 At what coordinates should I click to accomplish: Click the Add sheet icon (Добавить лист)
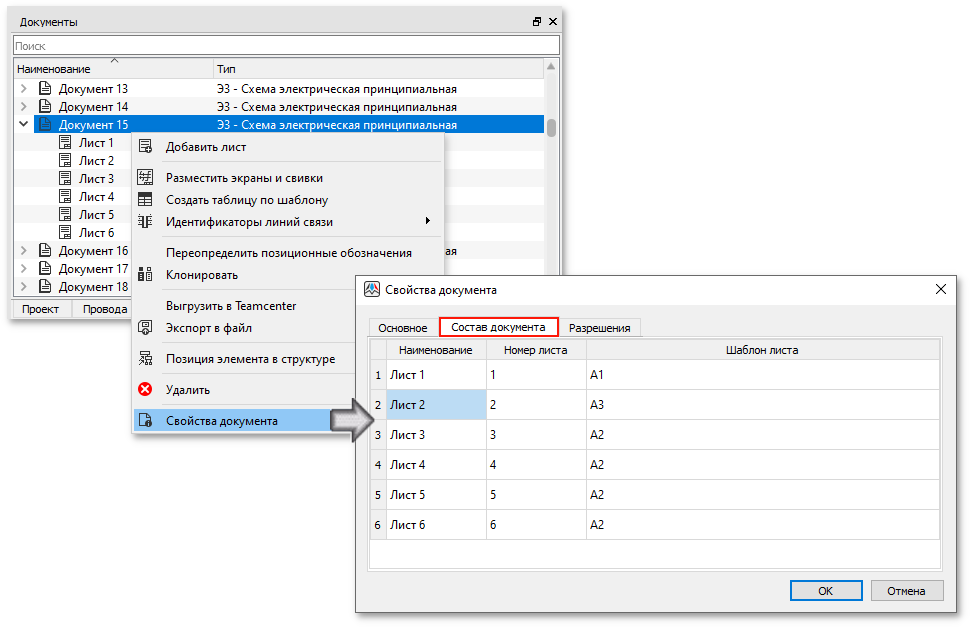145,147
